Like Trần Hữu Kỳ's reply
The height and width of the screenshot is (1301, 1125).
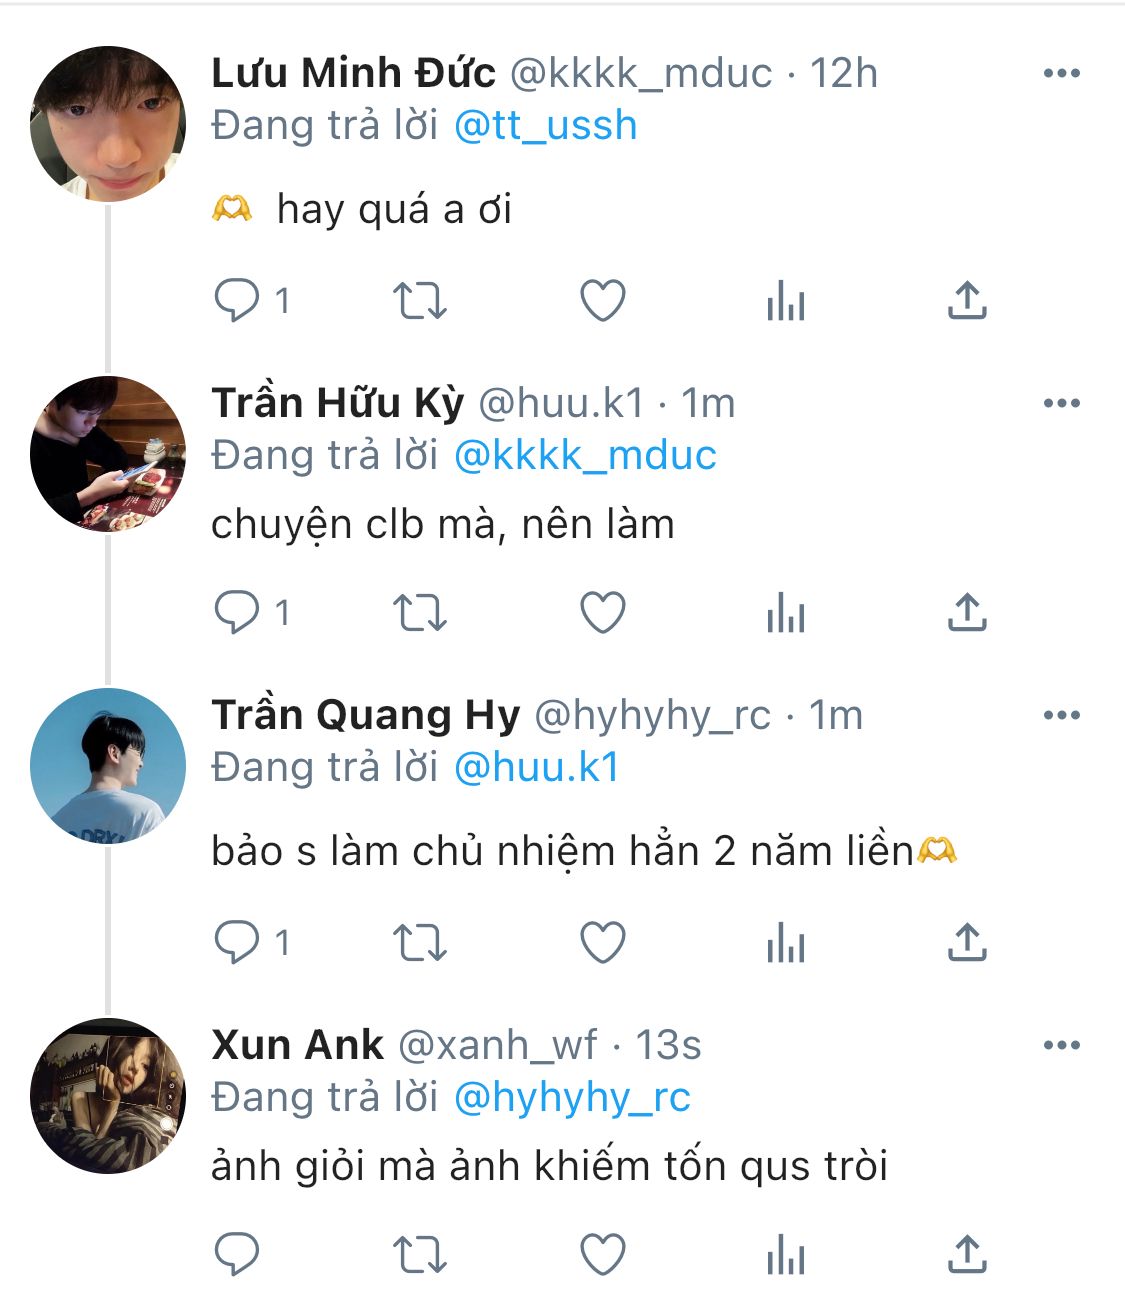coord(603,613)
